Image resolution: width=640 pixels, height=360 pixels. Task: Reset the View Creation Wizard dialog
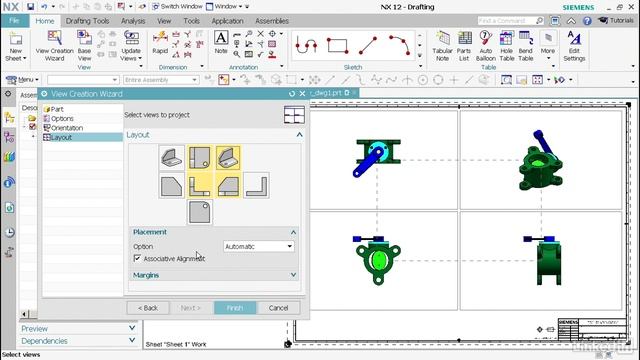click(292, 93)
